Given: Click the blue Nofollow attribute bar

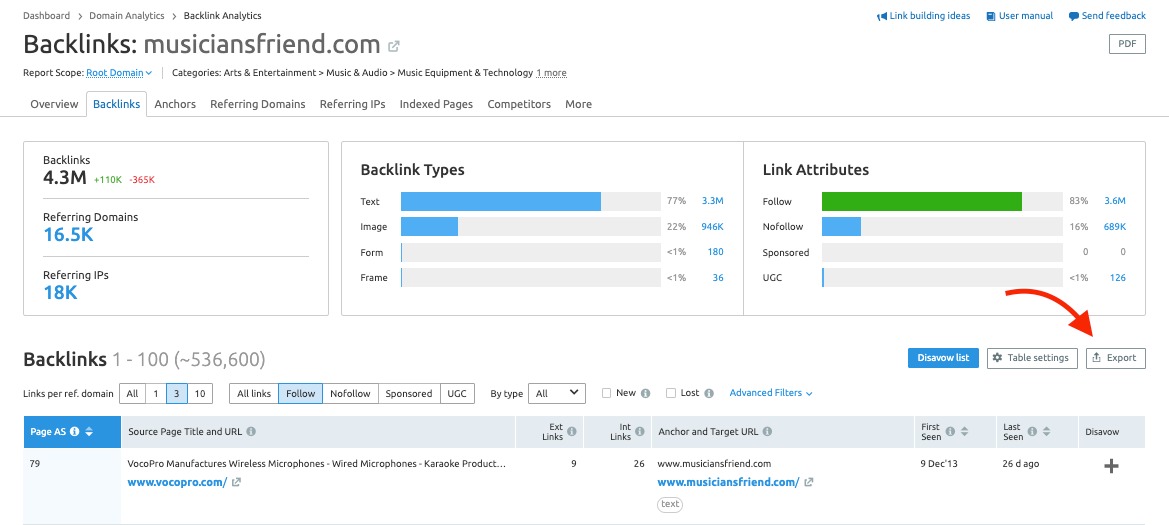Looking at the screenshot, I should [842, 227].
